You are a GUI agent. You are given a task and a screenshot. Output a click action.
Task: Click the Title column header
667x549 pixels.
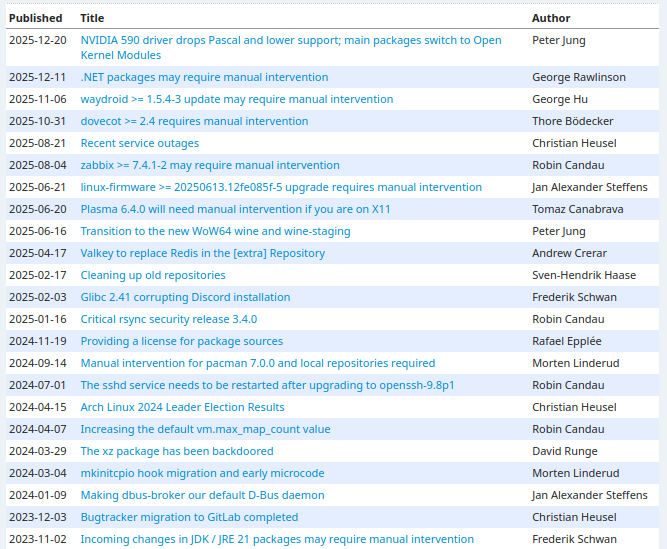tap(92, 18)
